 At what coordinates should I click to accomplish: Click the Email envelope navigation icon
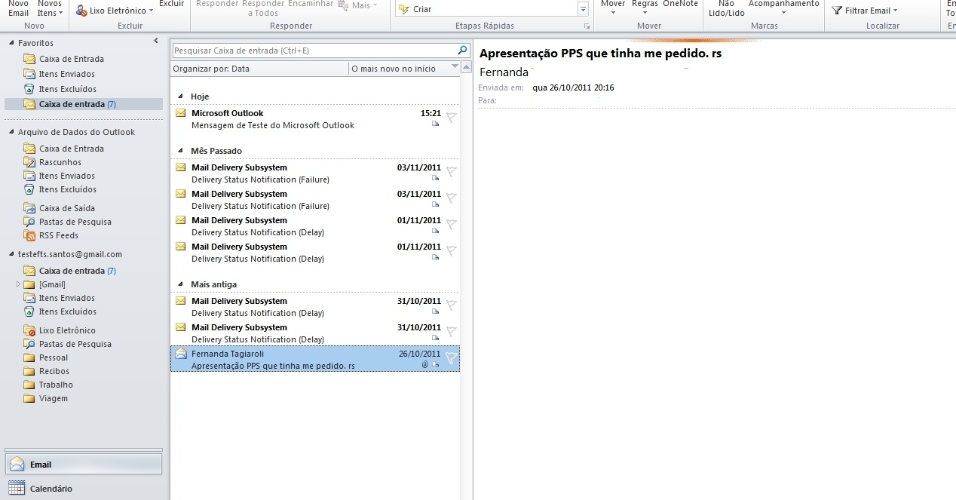point(17,464)
